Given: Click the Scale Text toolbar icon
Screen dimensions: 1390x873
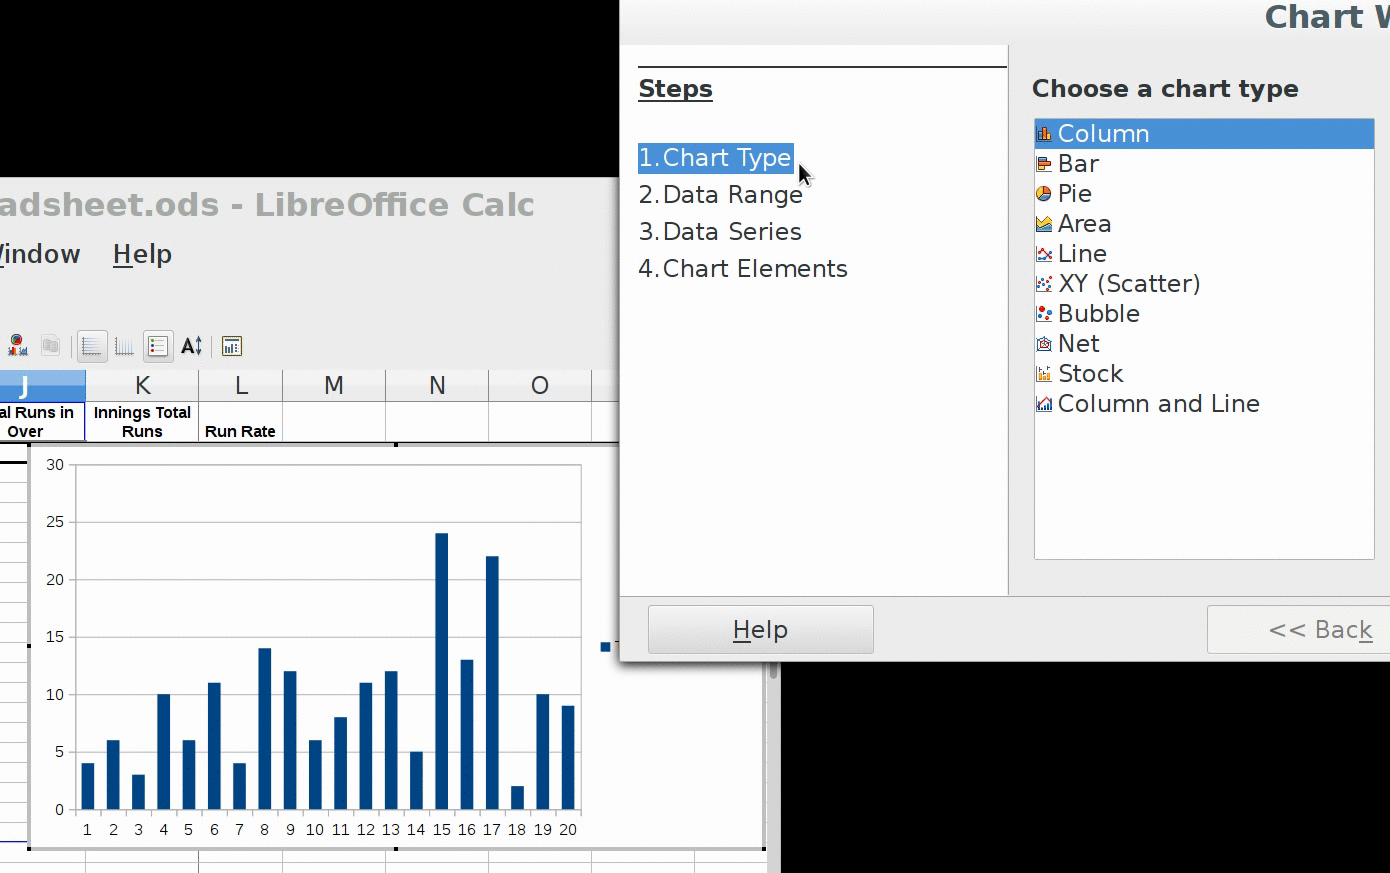Looking at the screenshot, I should click(x=192, y=346).
